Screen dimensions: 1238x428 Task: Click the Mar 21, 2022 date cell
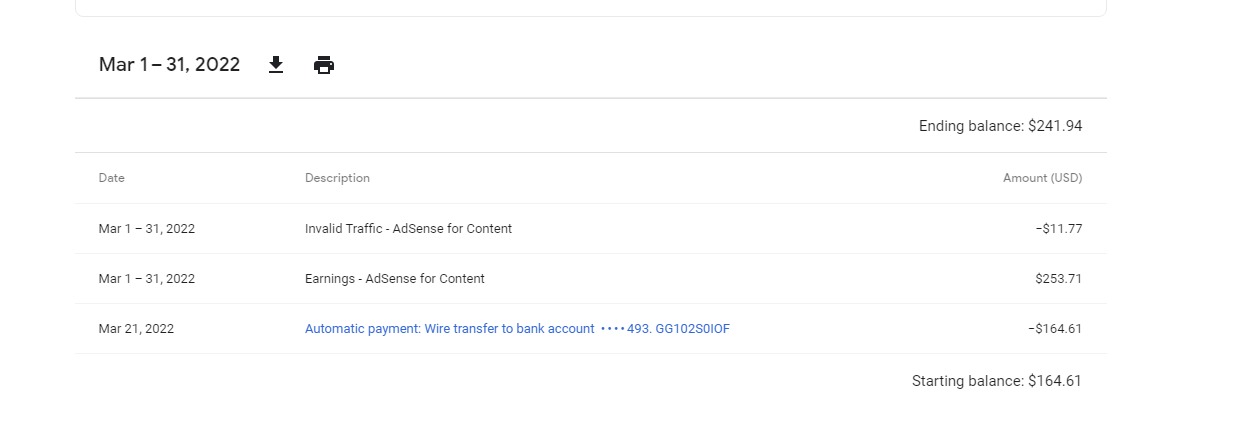(x=136, y=329)
